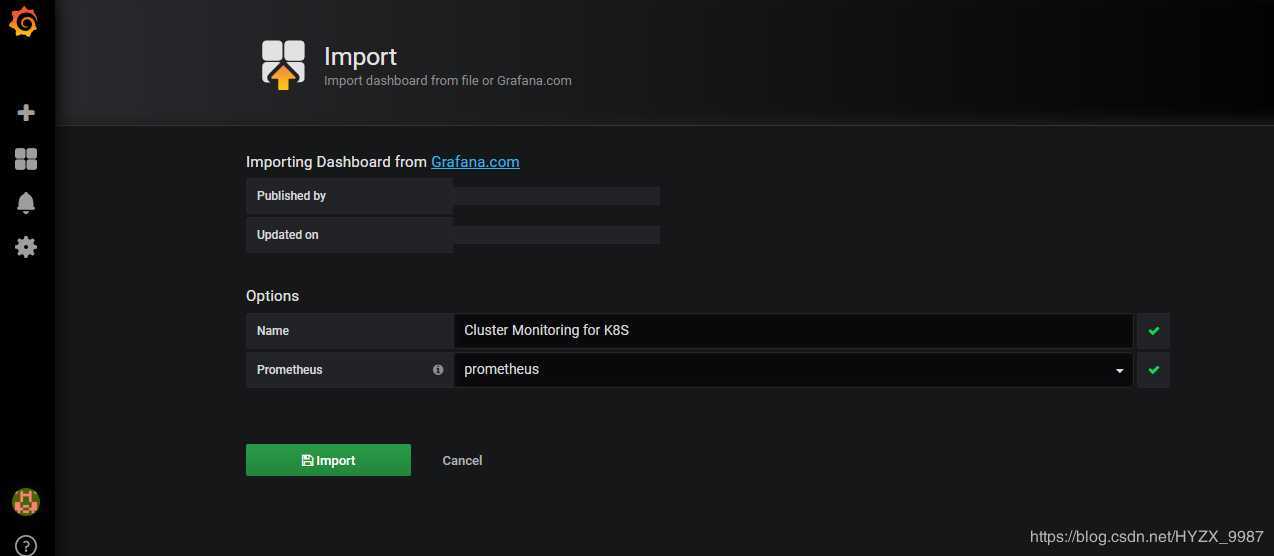Click the 'Name' field label

[273, 331]
